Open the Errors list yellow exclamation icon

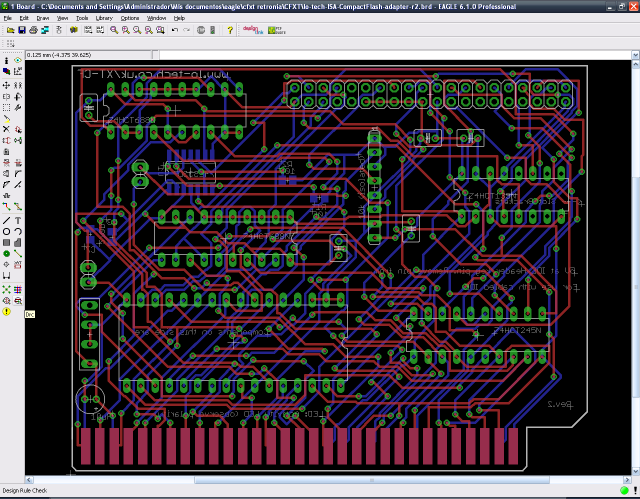coord(6,312)
